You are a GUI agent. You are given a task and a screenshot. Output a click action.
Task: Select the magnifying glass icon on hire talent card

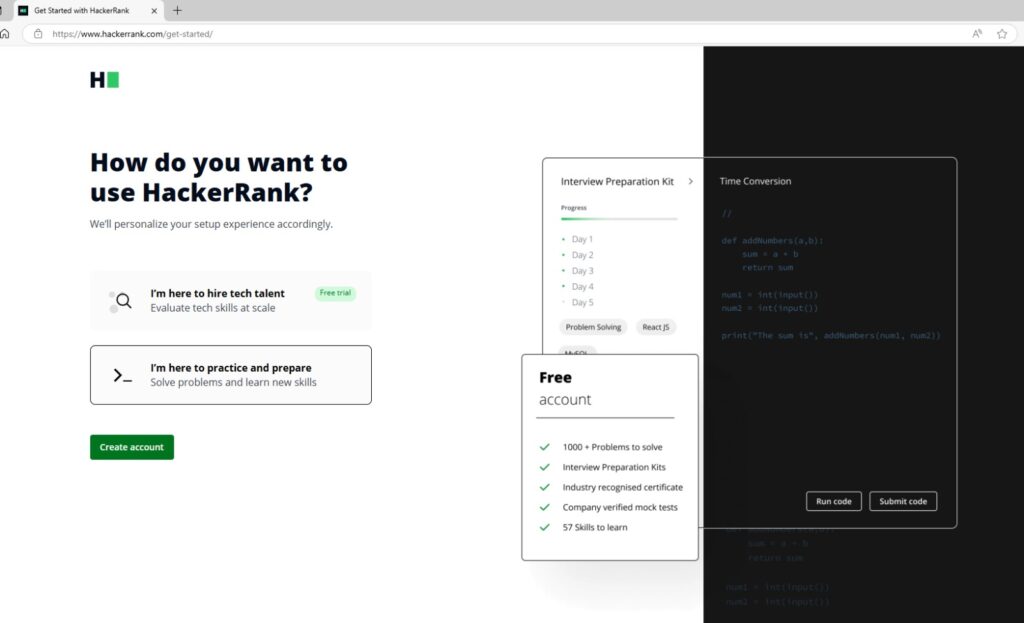[x=122, y=300]
